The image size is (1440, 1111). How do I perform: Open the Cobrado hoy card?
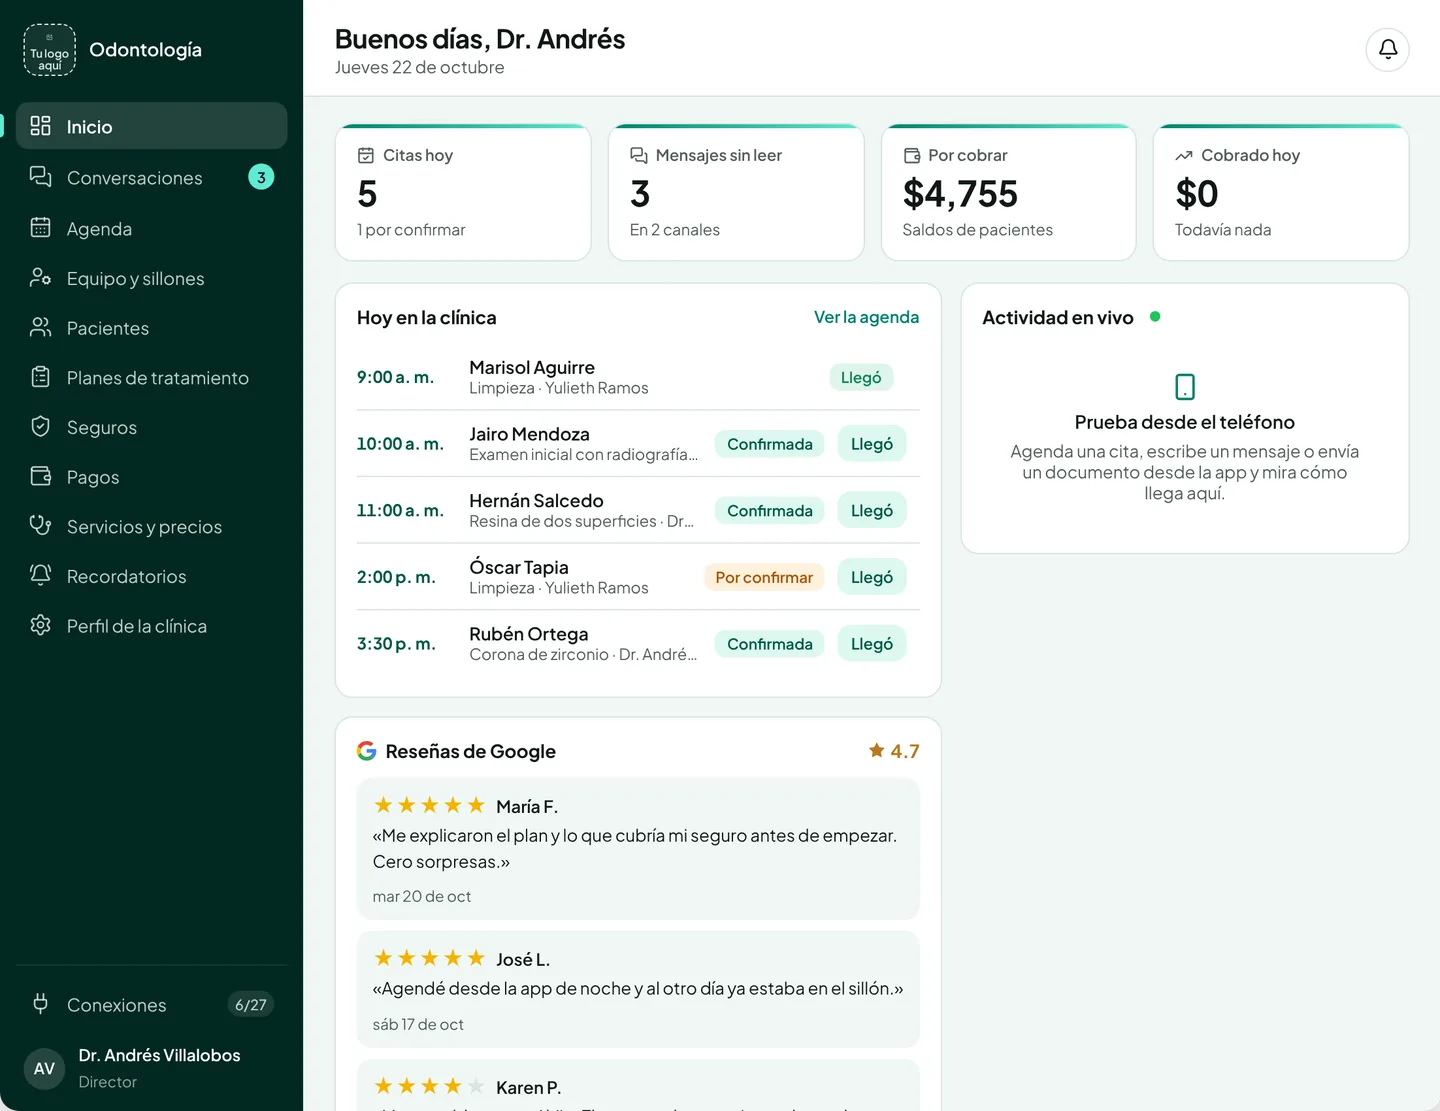coord(1281,192)
